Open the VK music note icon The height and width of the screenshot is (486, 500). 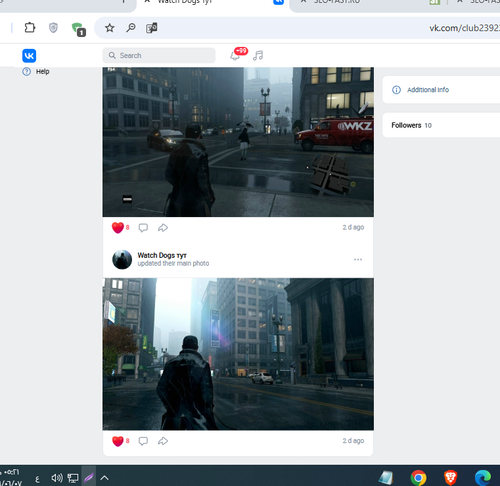[258, 55]
